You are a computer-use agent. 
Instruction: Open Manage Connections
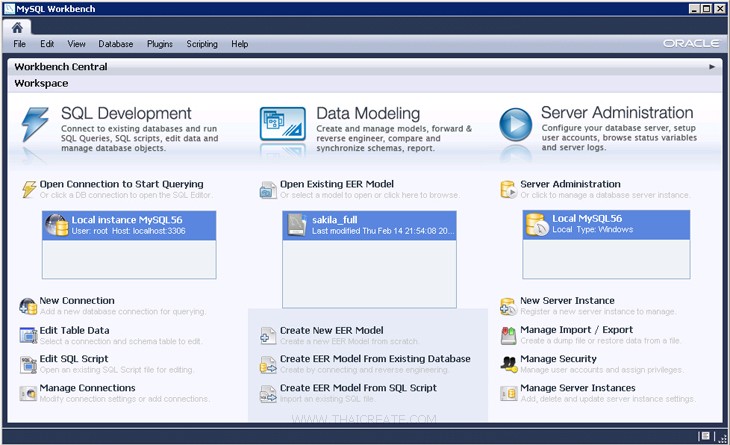point(88,388)
